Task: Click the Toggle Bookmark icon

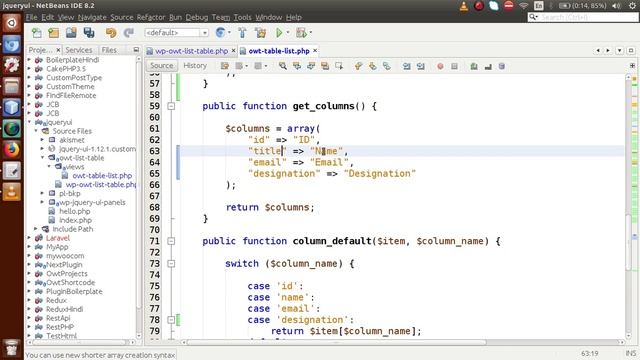Action: pyautogui.click(x=386, y=66)
